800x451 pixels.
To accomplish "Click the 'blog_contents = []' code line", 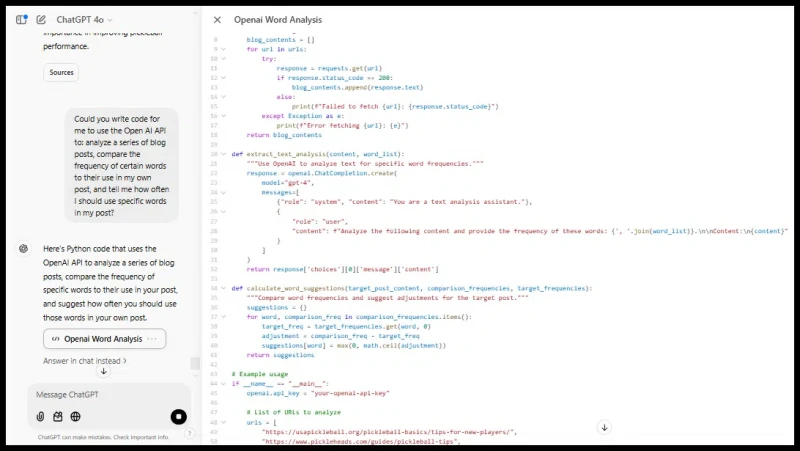I will tap(281, 40).
